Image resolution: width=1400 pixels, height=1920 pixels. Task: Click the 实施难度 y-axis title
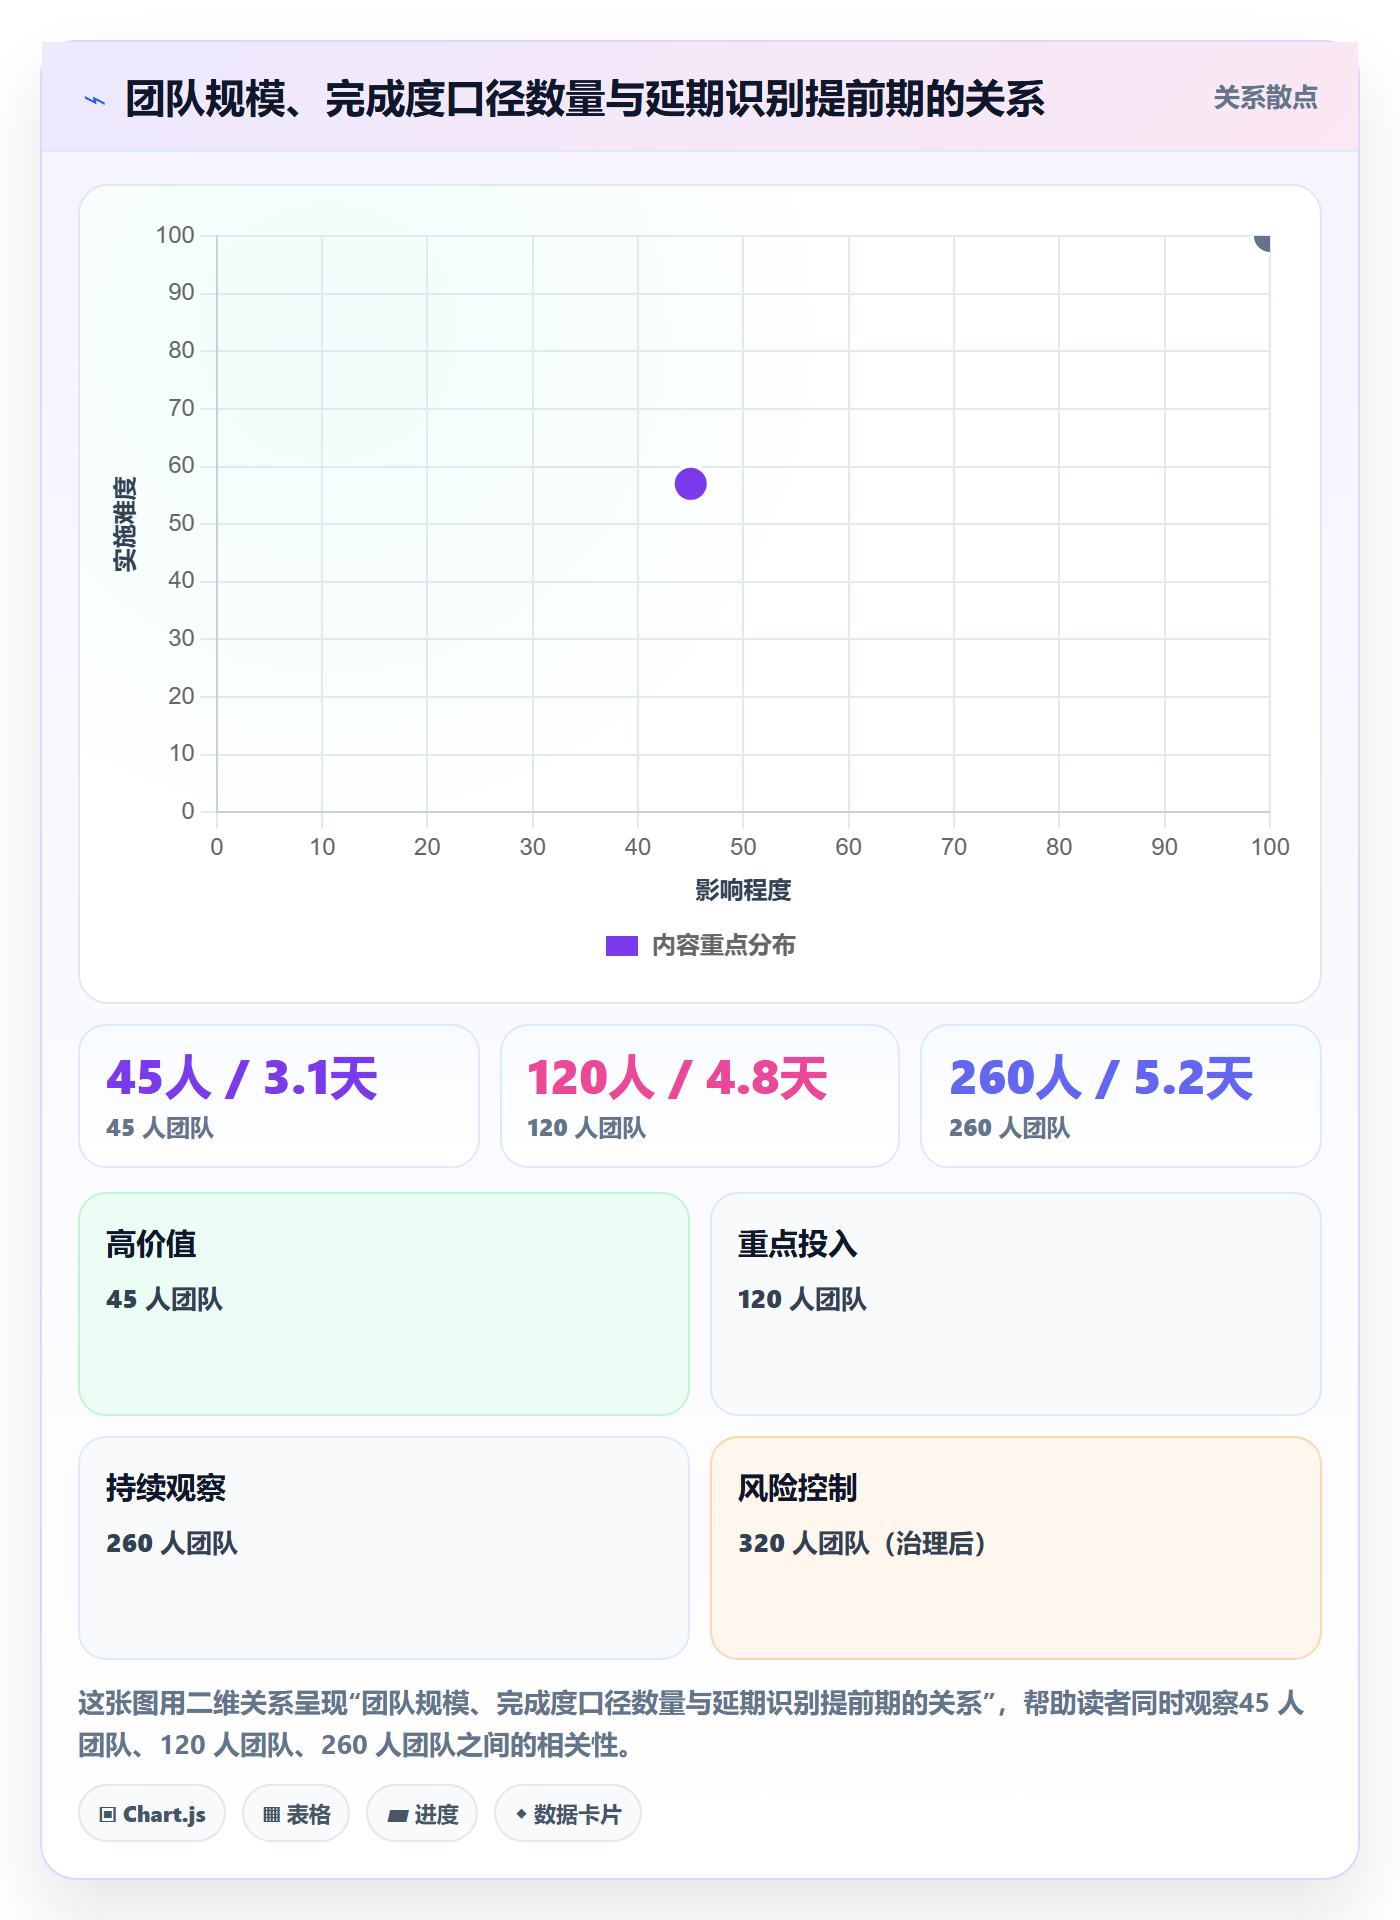pyautogui.click(x=125, y=524)
